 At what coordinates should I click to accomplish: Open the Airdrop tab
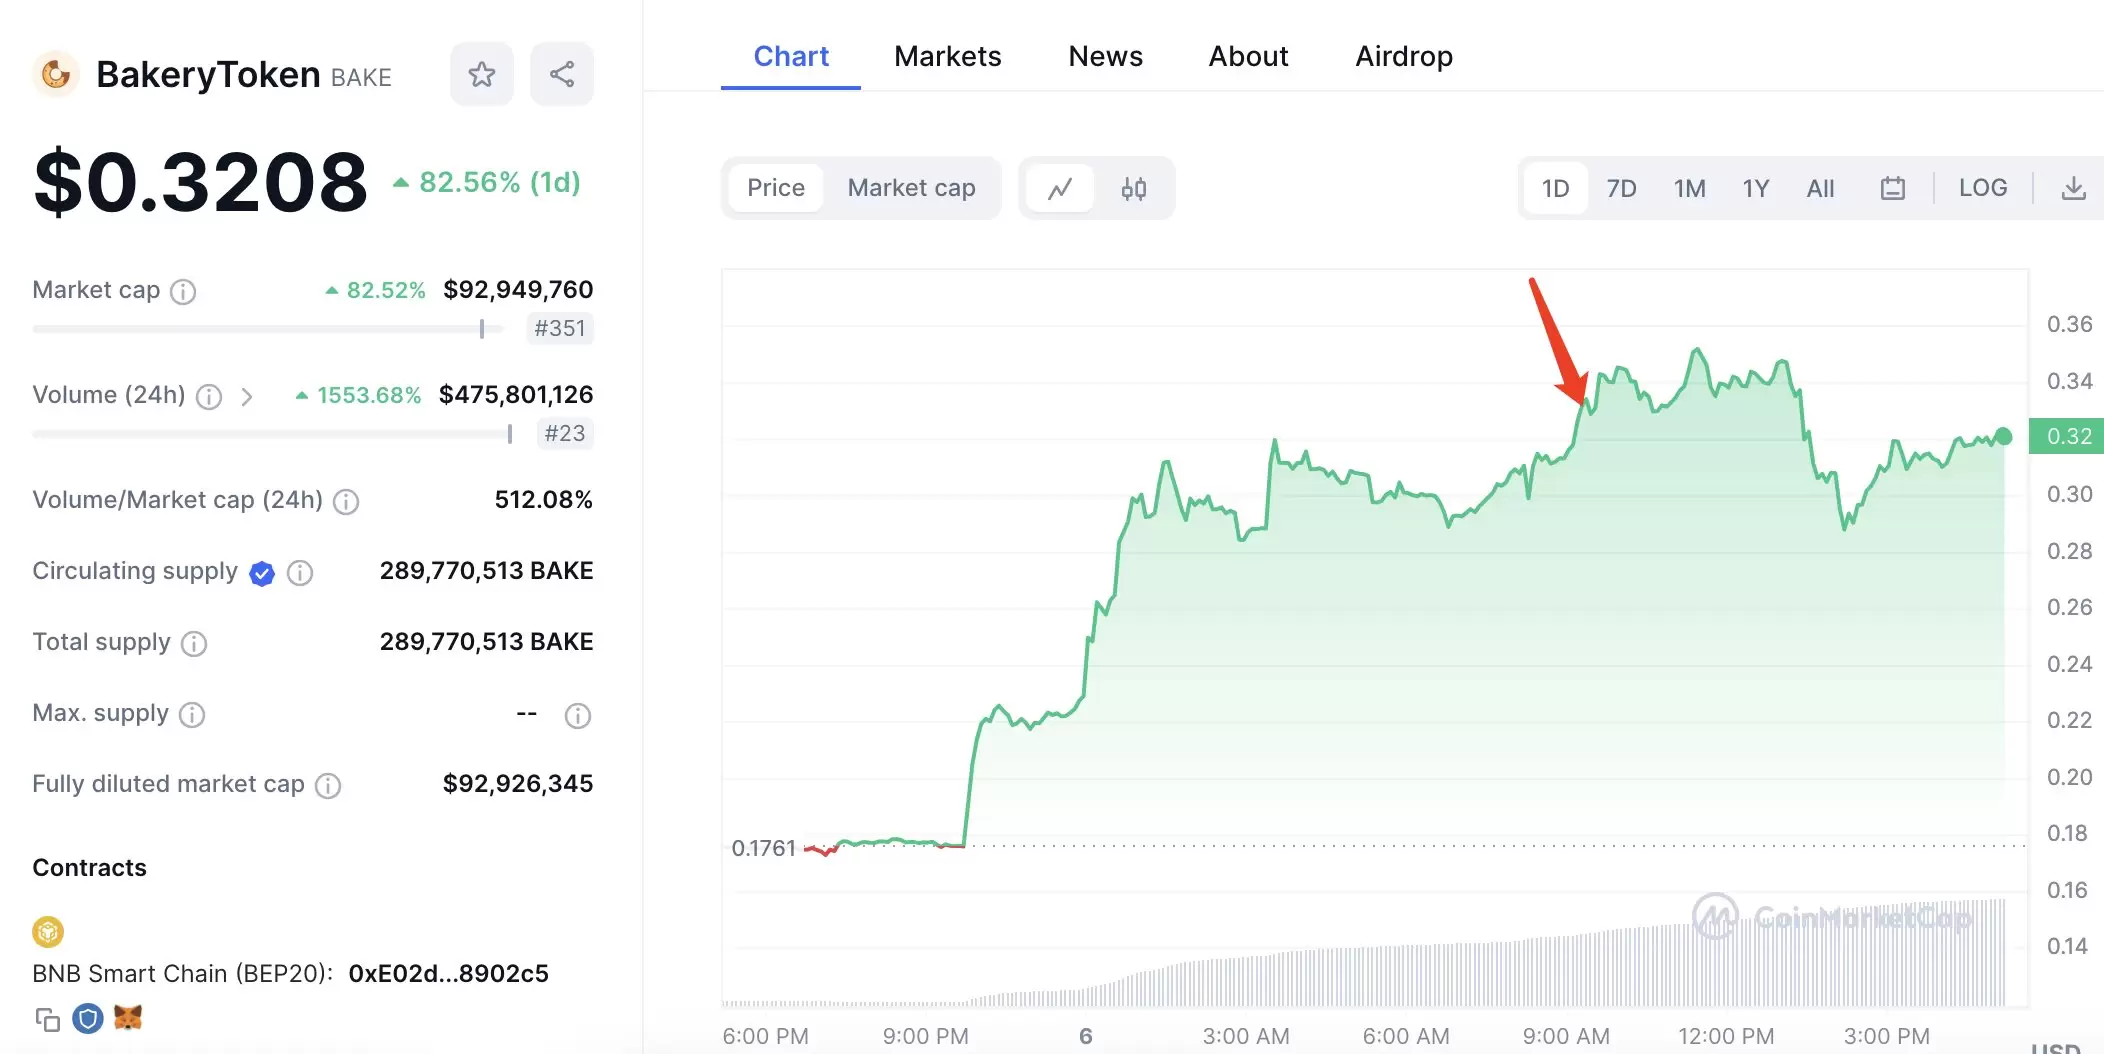coord(1403,56)
